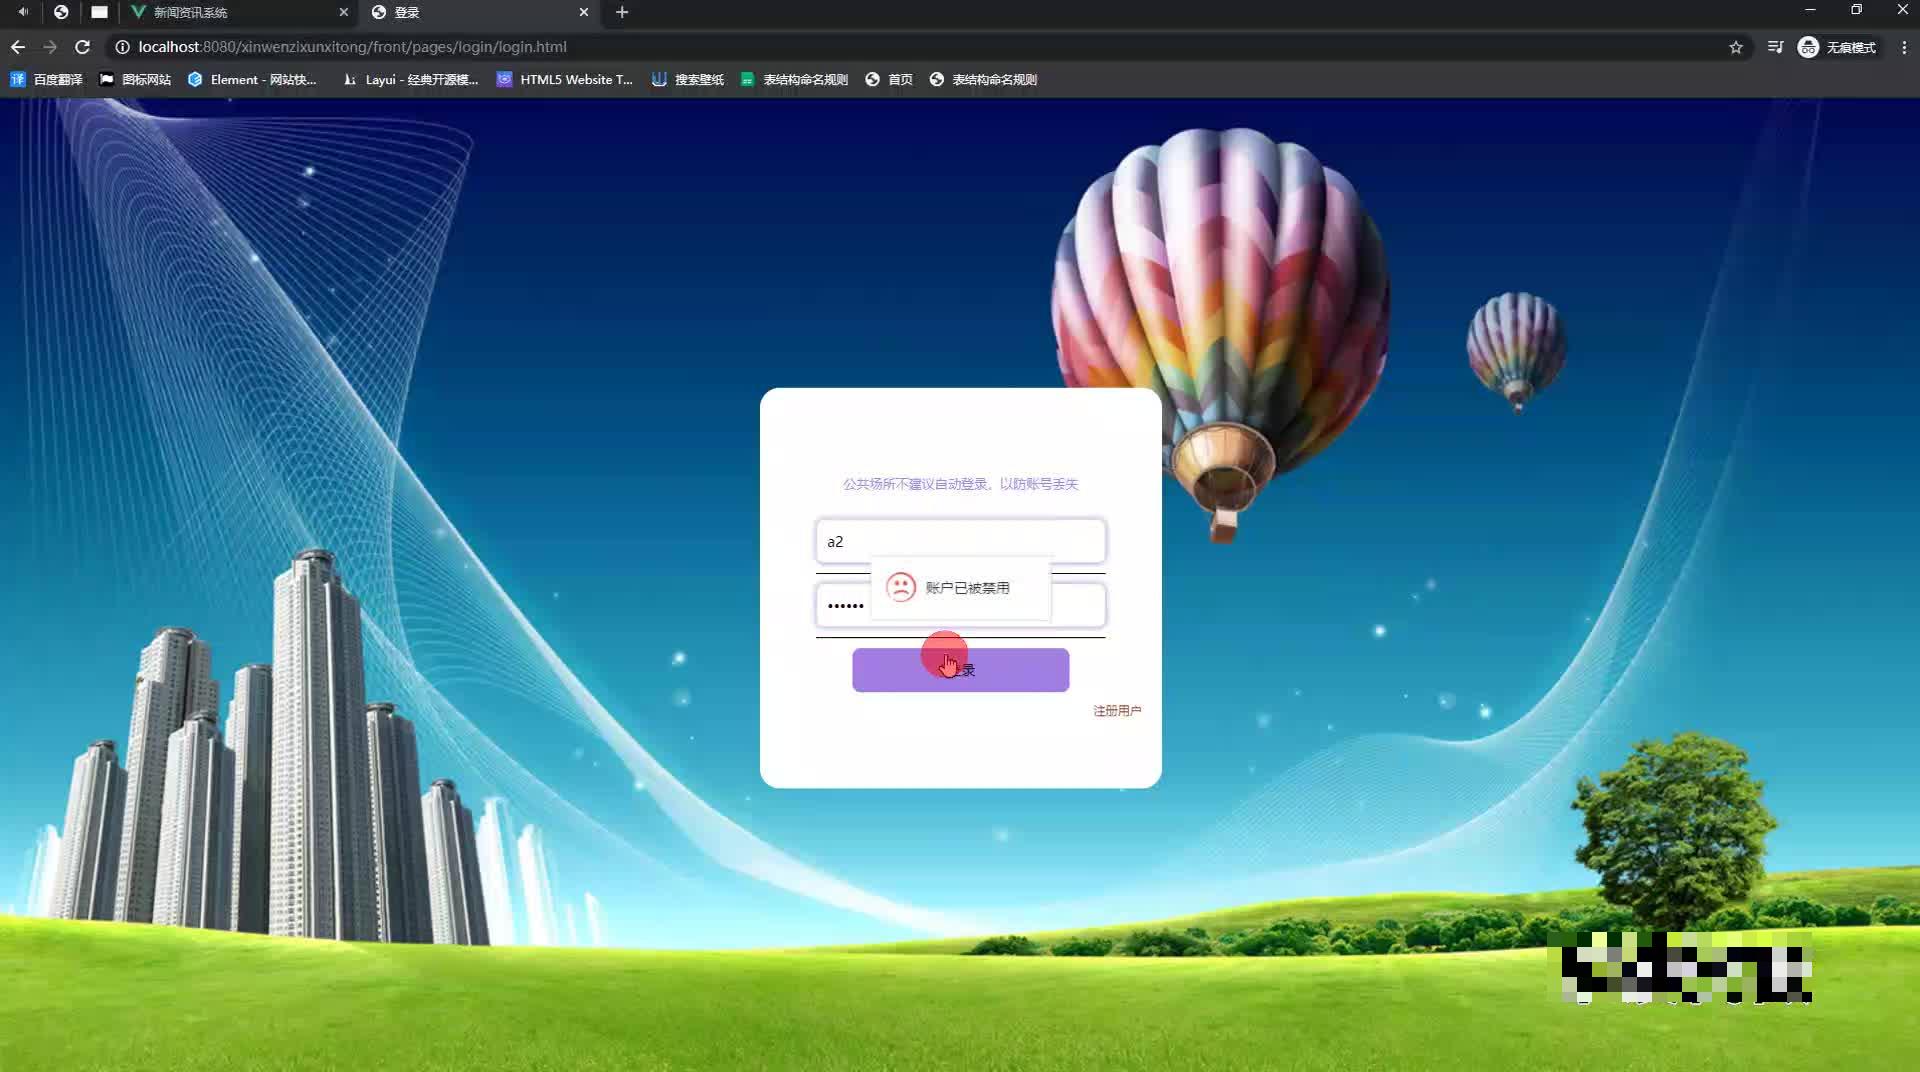Screen dimensions: 1920x1072
Task: Click the speaker icon at top left
Action: [x=22, y=12]
